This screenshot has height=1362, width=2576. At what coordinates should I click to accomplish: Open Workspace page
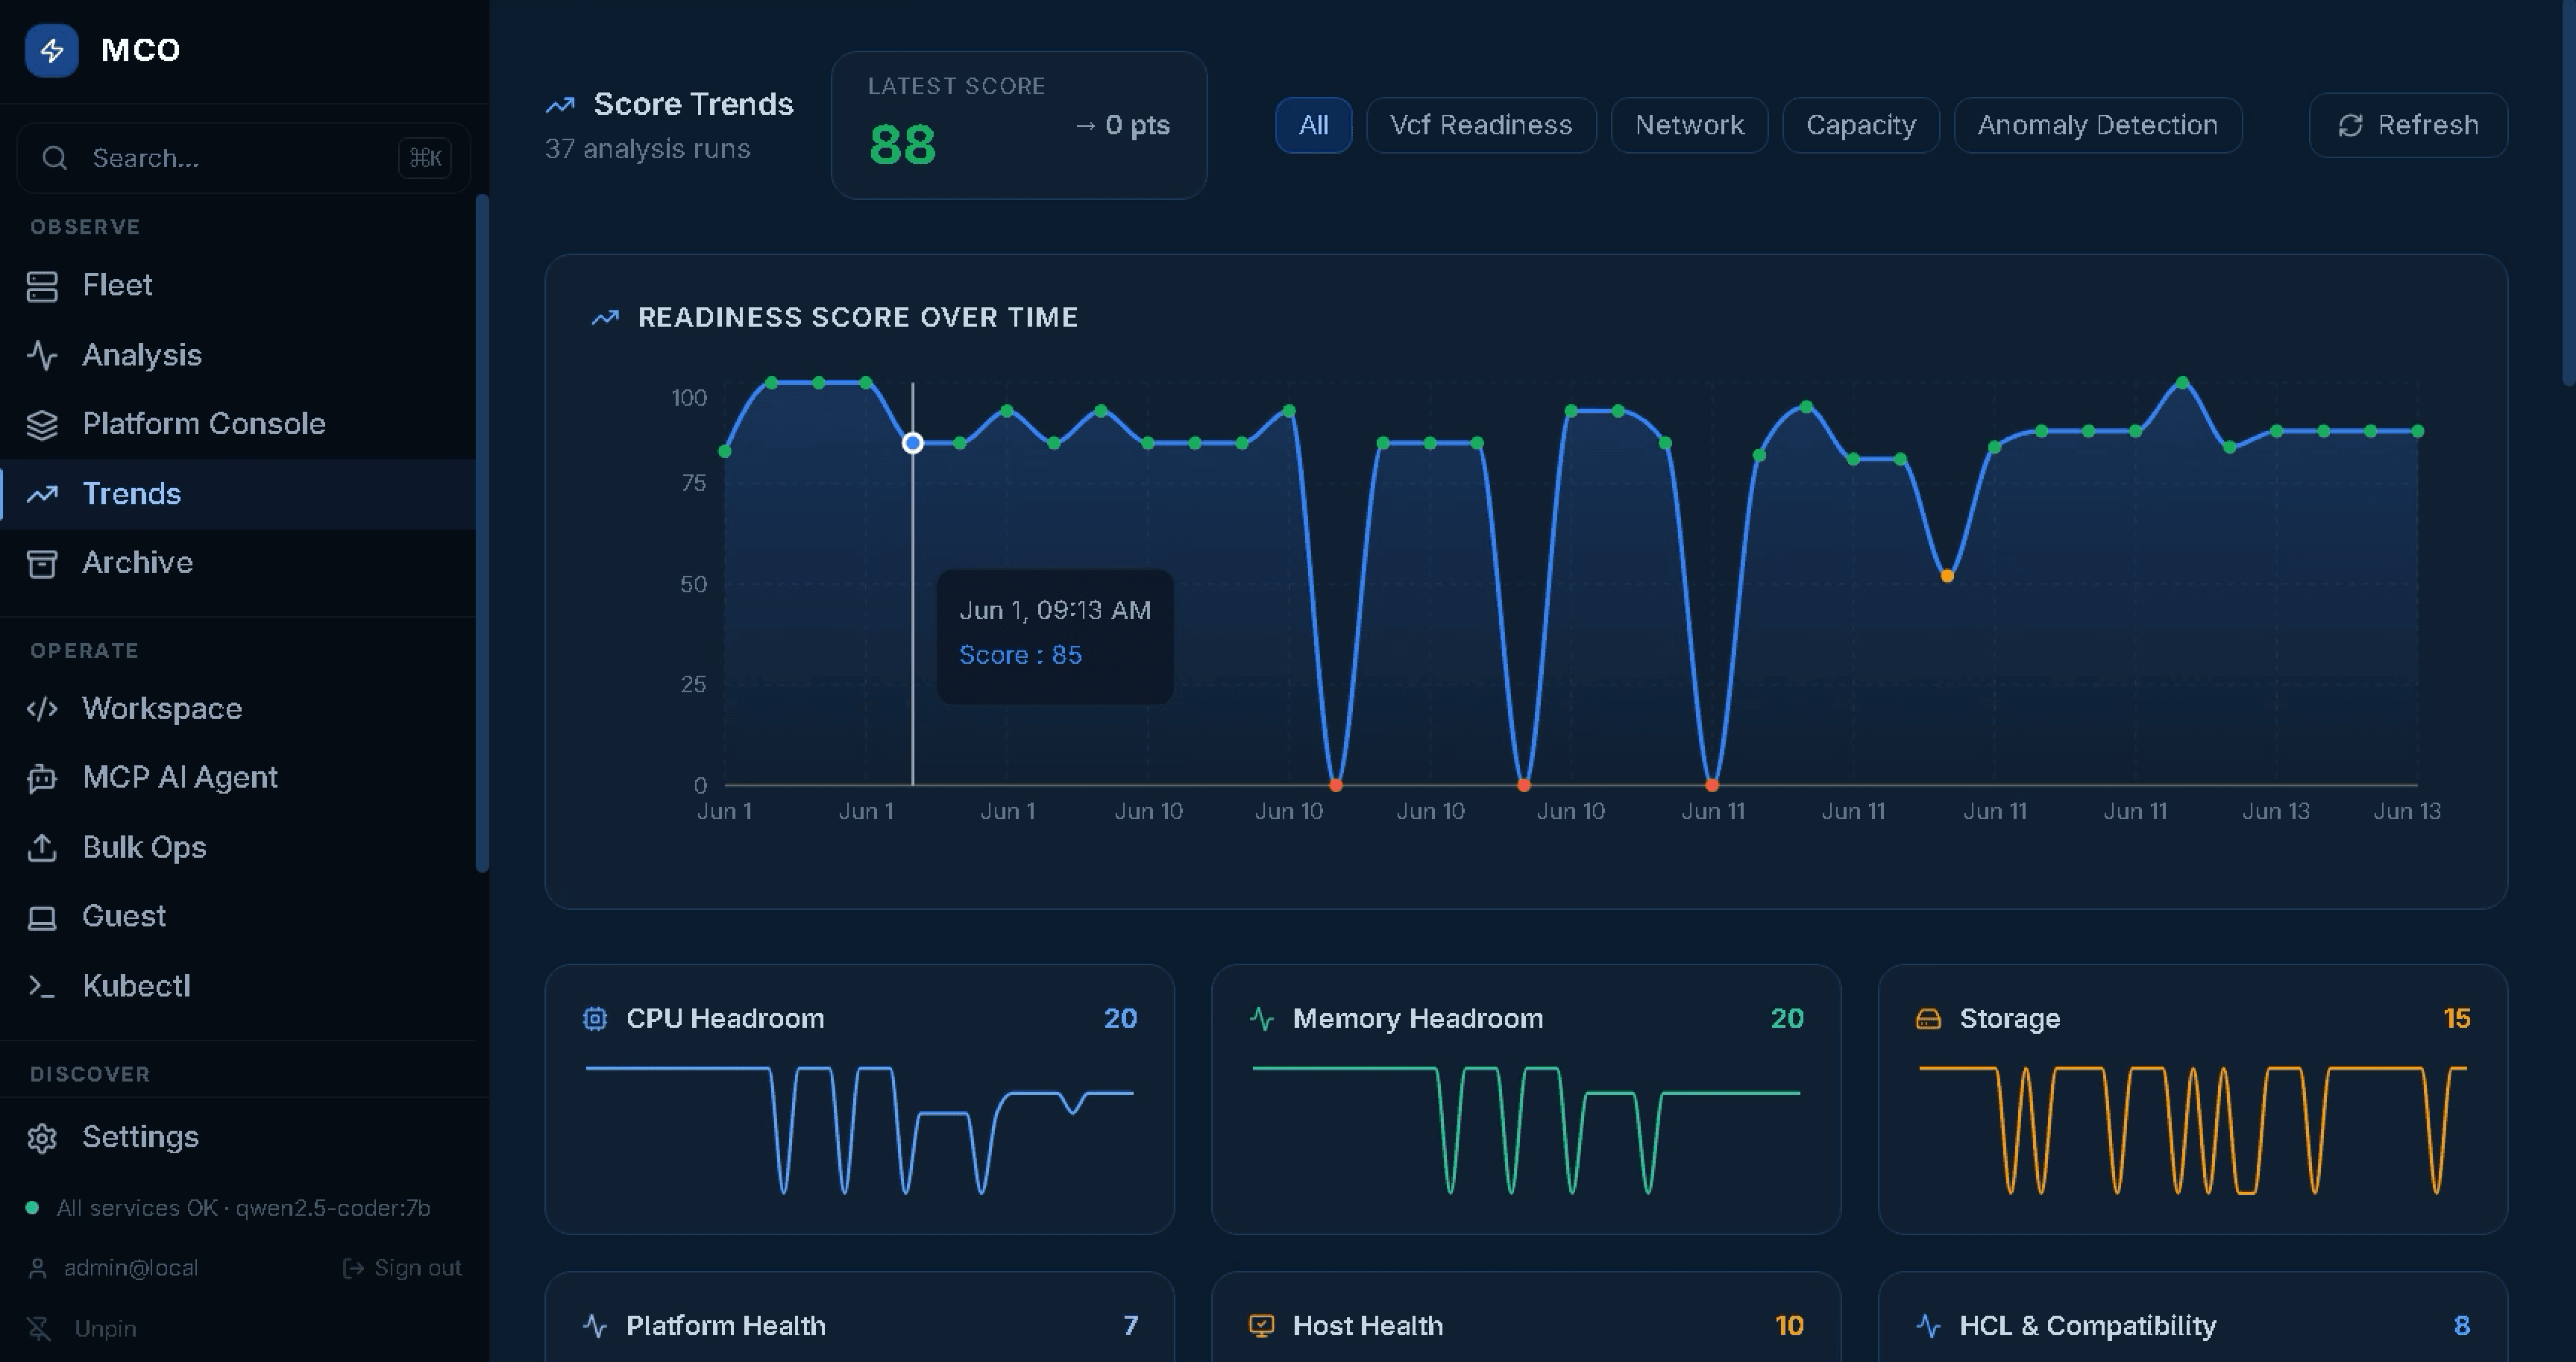[238, 709]
